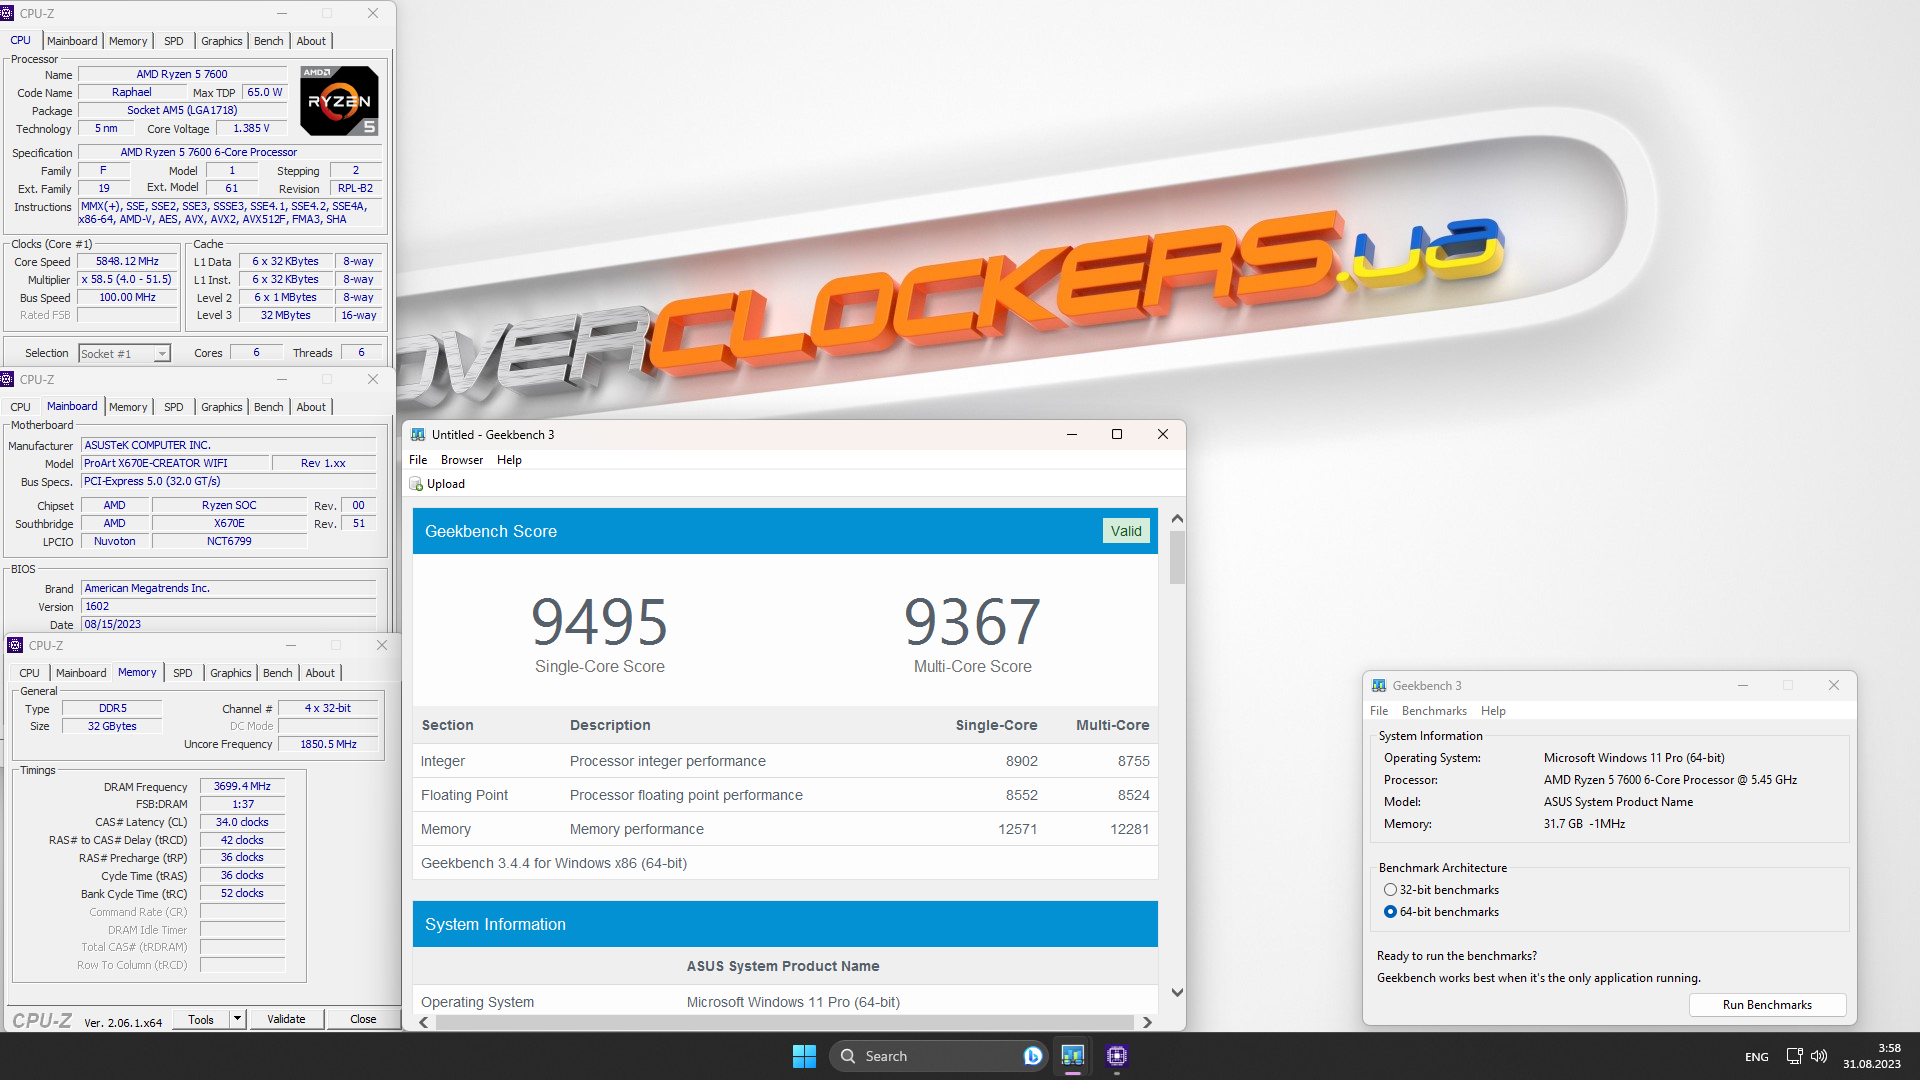Screen dimensions: 1920x1080
Task: Switch to Bench tab in top CPU-Z window
Action: point(268,41)
